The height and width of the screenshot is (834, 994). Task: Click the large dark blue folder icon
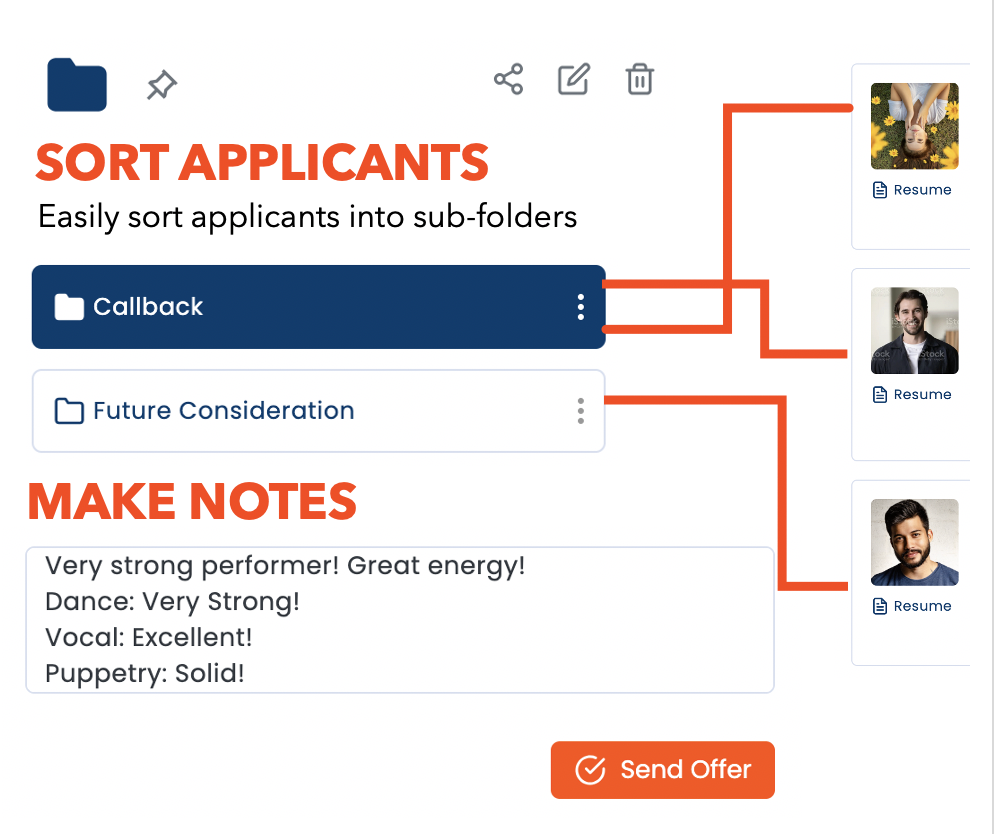[77, 85]
